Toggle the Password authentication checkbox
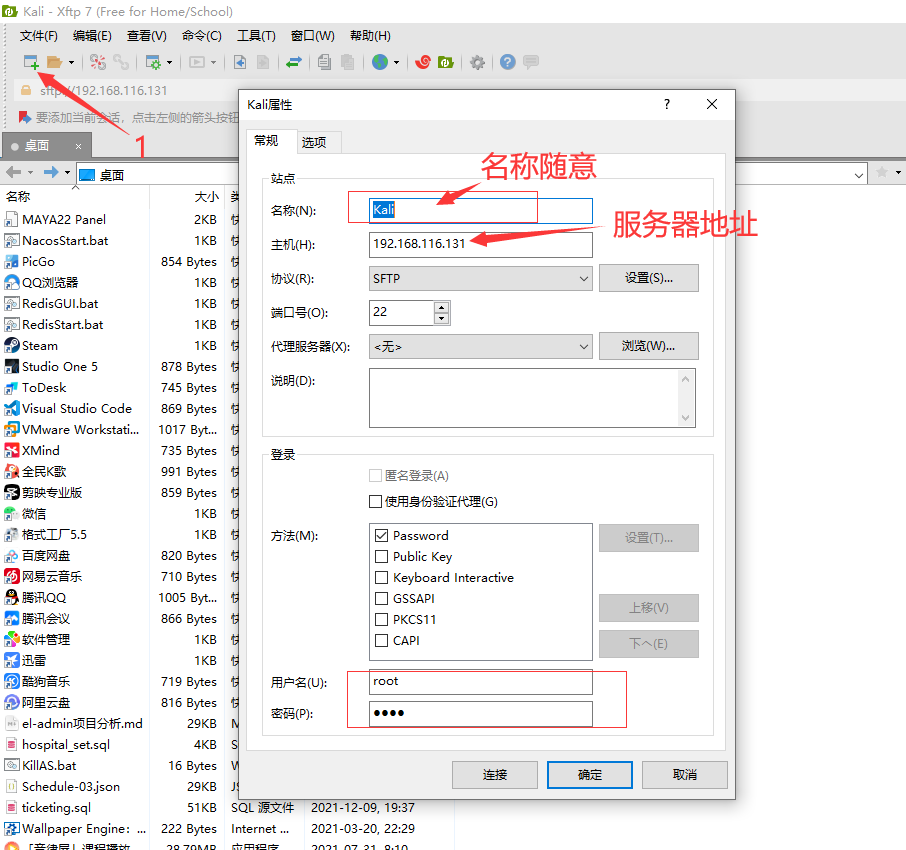Image resolution: width=906 pixels, height=850 pixels. click(x=381, y=536)
